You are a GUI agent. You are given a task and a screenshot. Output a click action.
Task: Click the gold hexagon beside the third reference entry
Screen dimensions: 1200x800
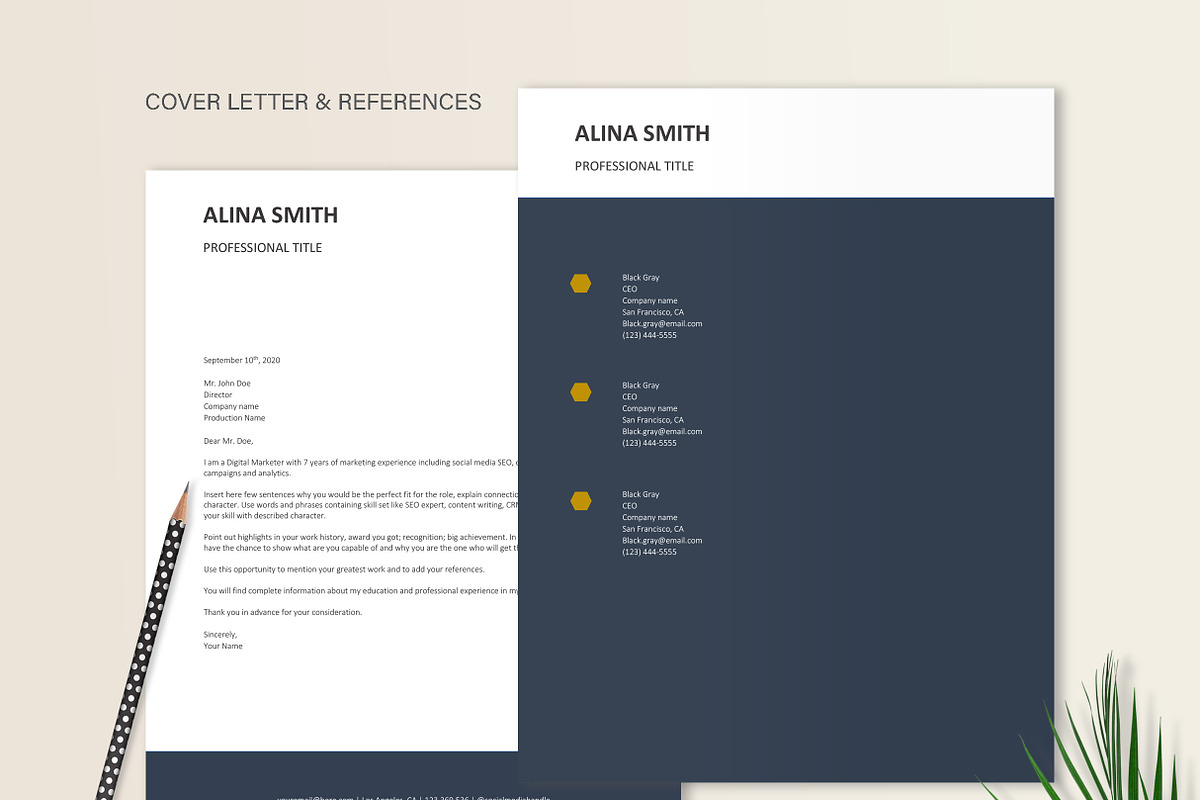(x=580, y=500)
